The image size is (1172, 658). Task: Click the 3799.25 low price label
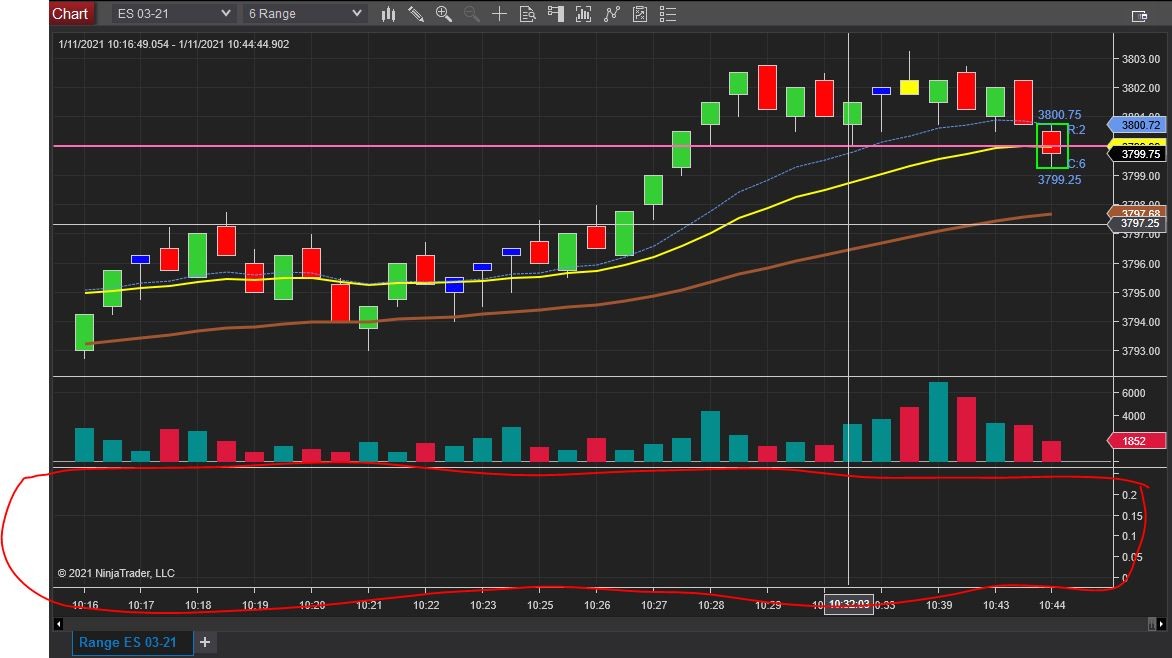point(1059,179)
